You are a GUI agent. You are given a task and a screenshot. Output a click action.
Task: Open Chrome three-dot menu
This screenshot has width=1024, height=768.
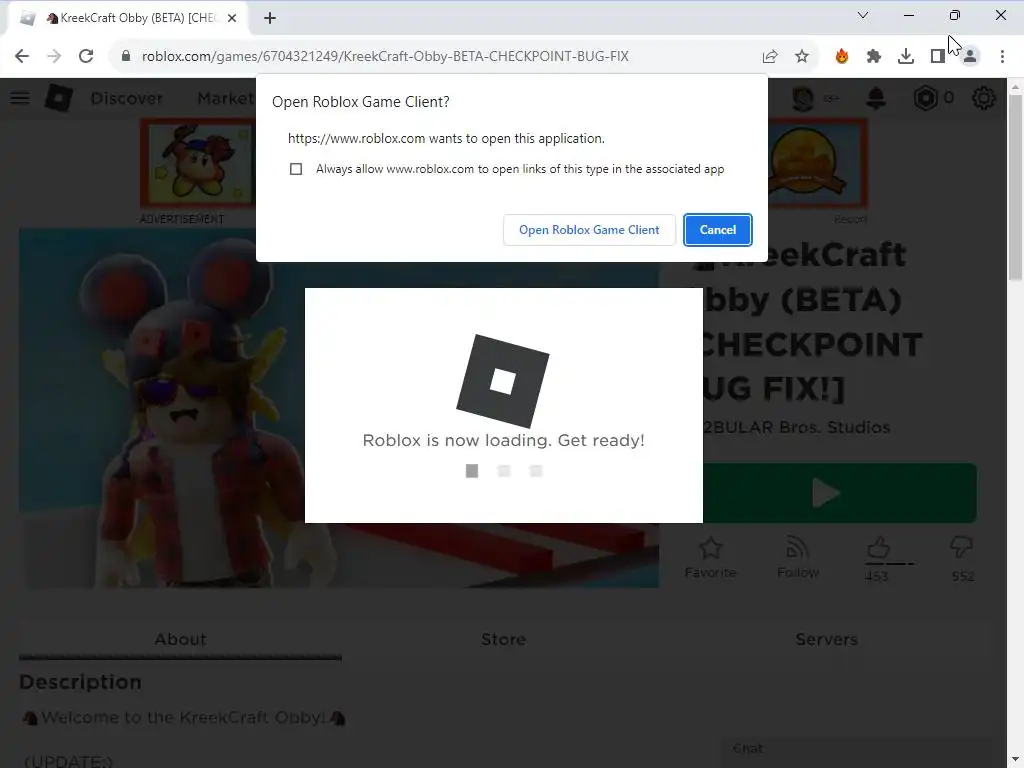tap(1002, 56)
